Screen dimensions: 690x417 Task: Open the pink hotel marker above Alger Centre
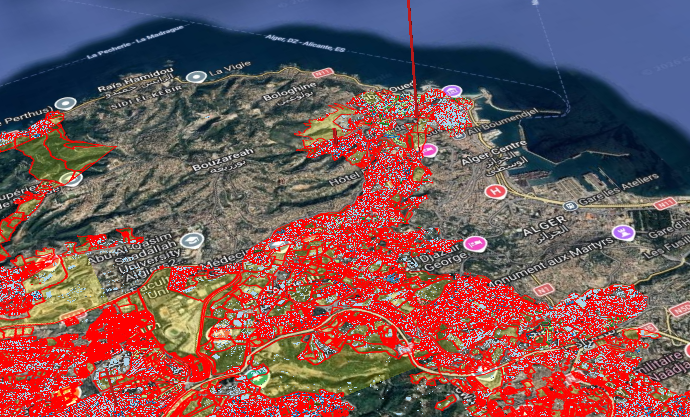(x=429, y=150)
